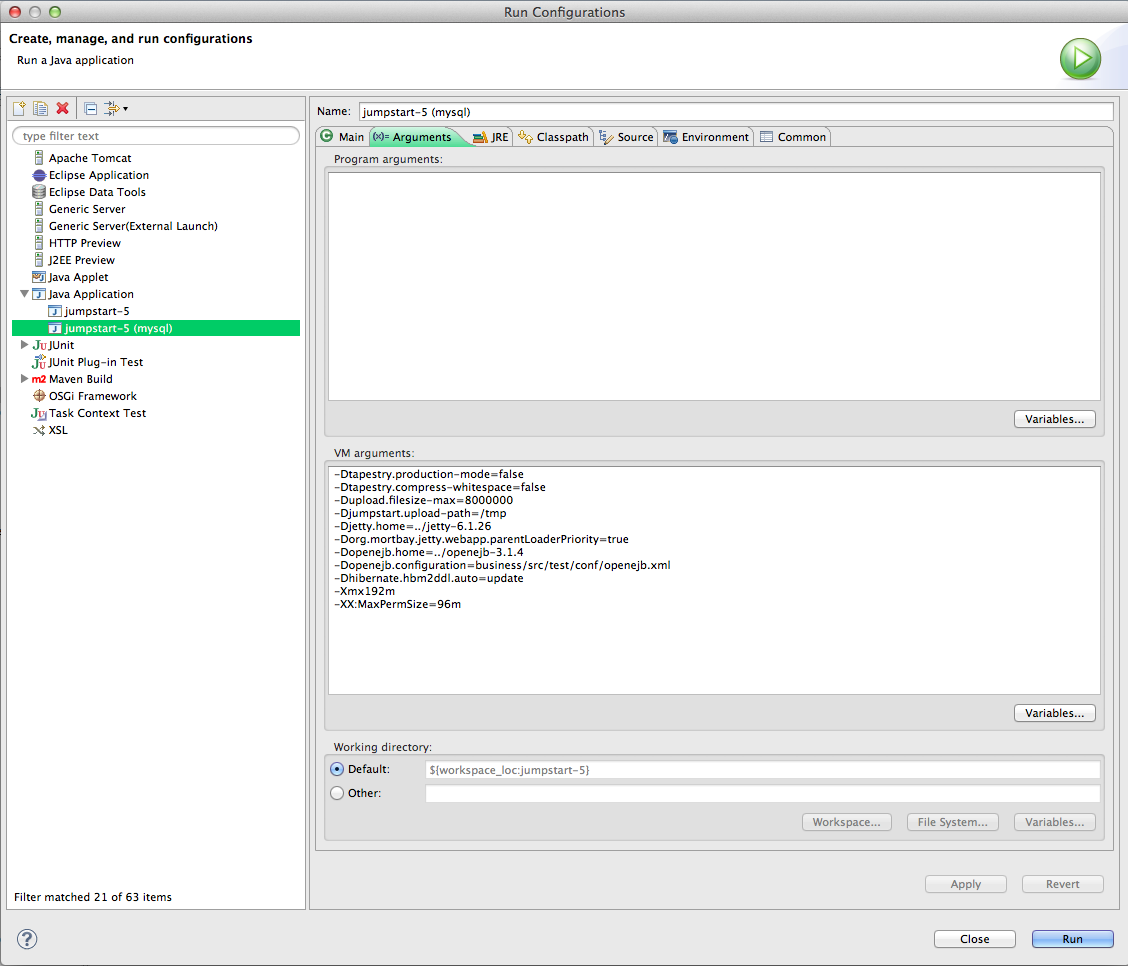Open help with the question mark icon
Image resolution: width=1128 pixels, height=966 pixels.
pos(27,939)
